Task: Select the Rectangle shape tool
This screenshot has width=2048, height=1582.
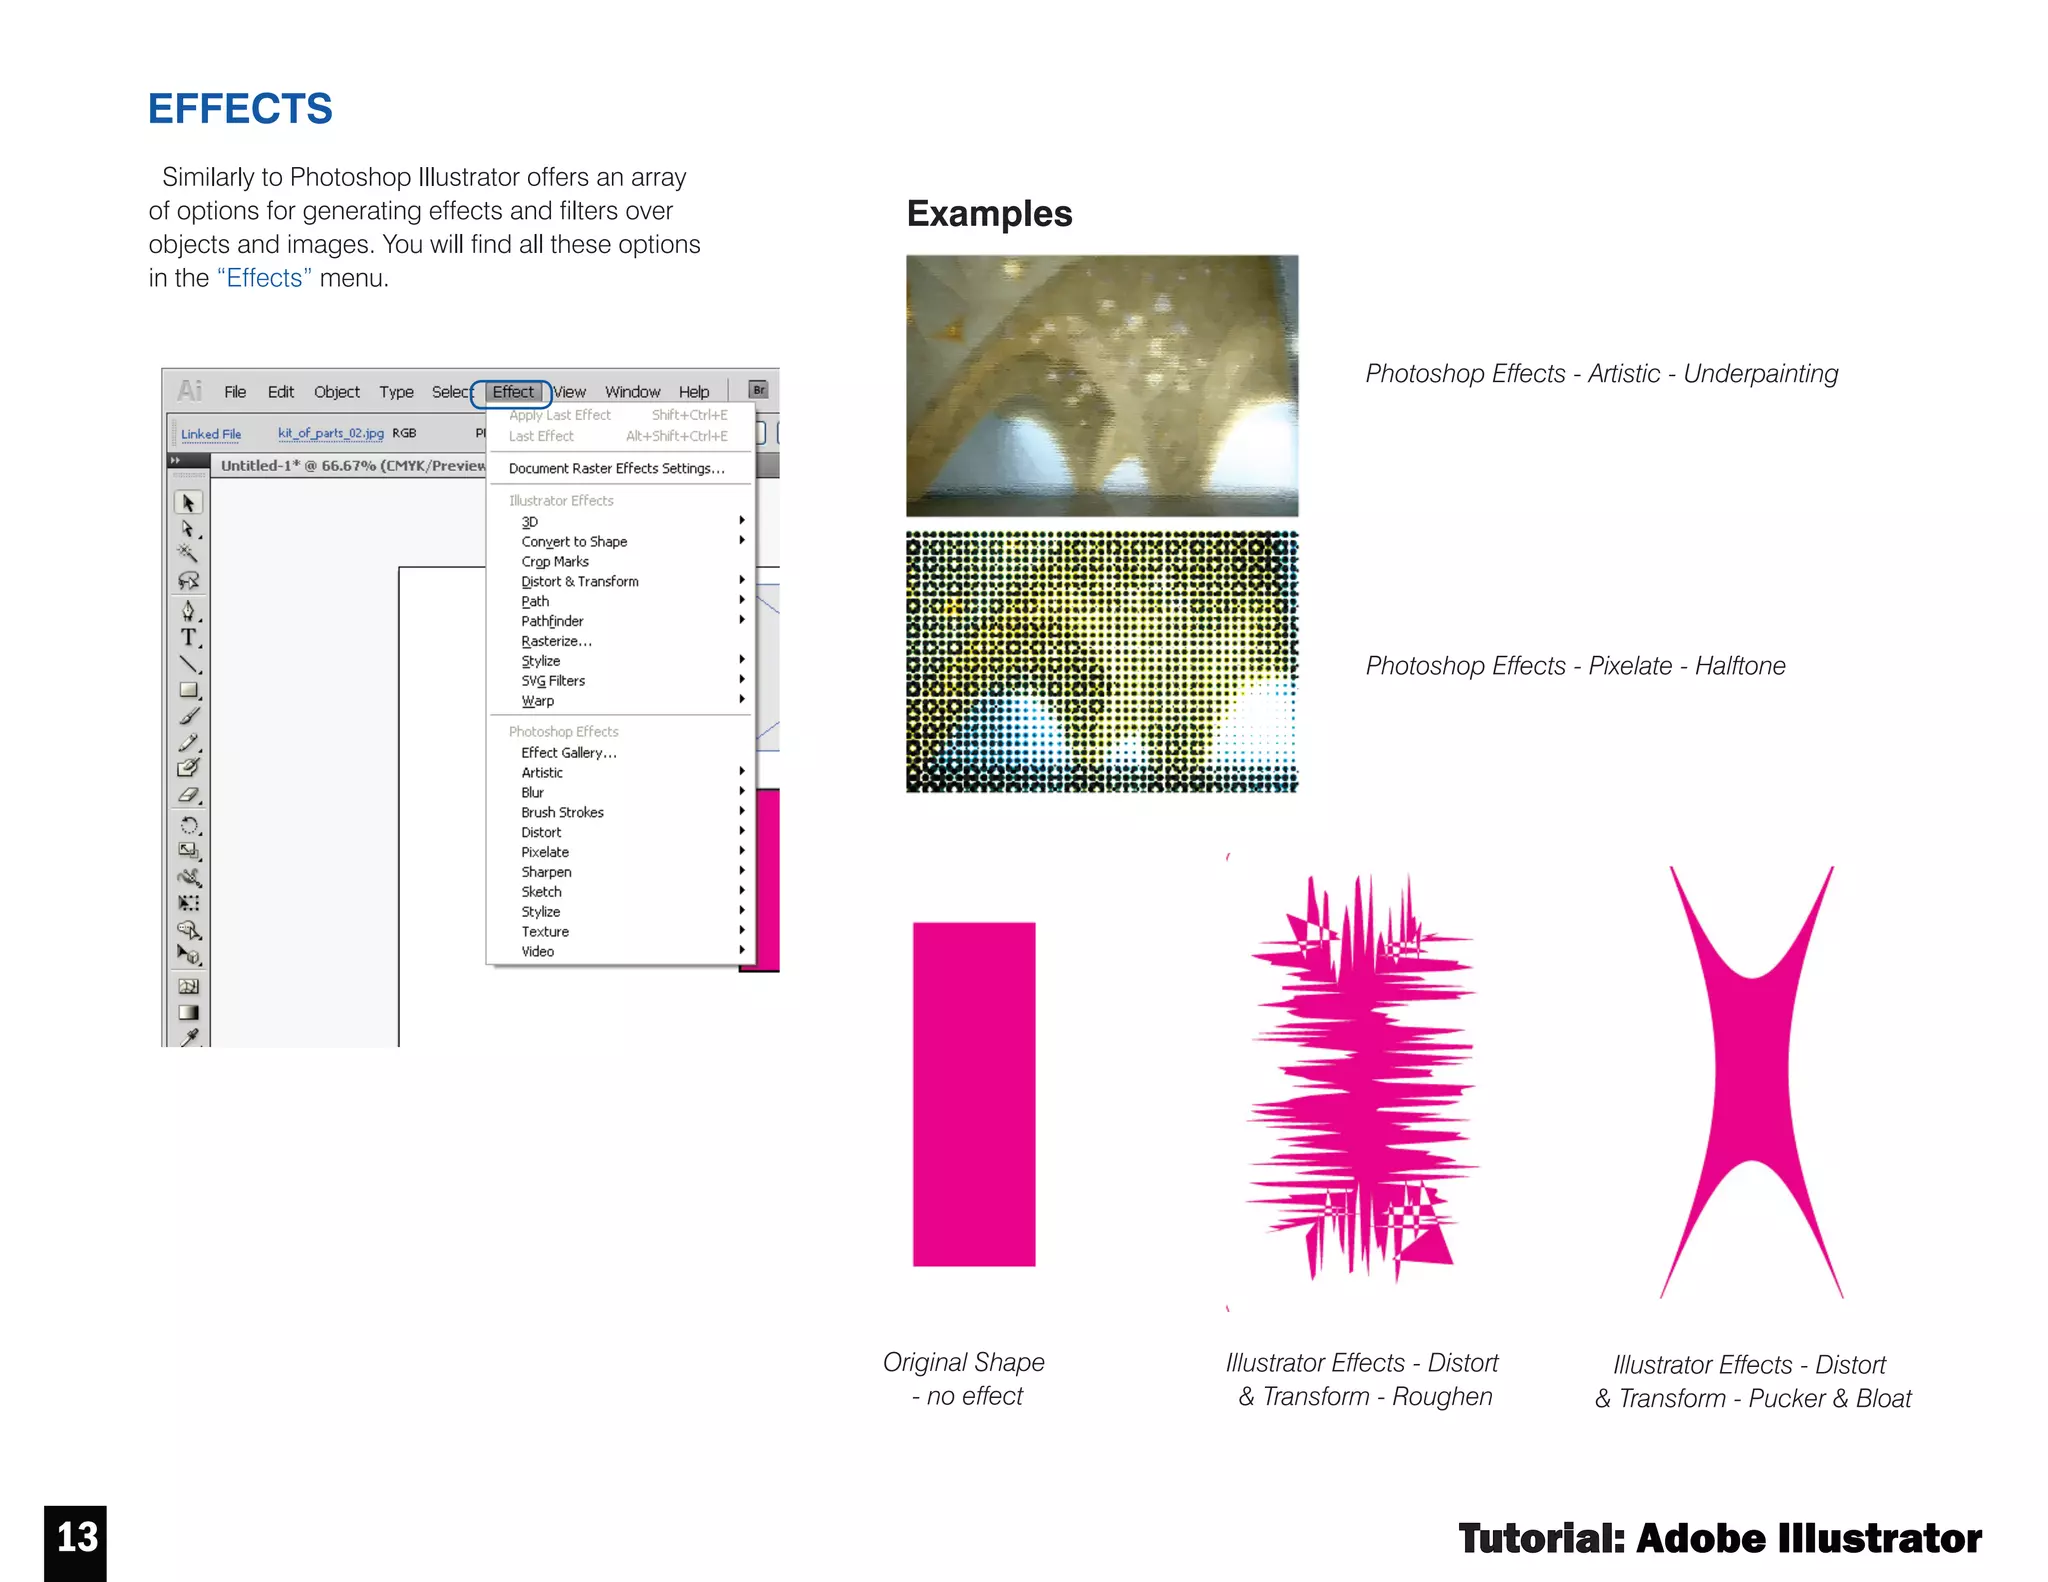Action: 188,690
